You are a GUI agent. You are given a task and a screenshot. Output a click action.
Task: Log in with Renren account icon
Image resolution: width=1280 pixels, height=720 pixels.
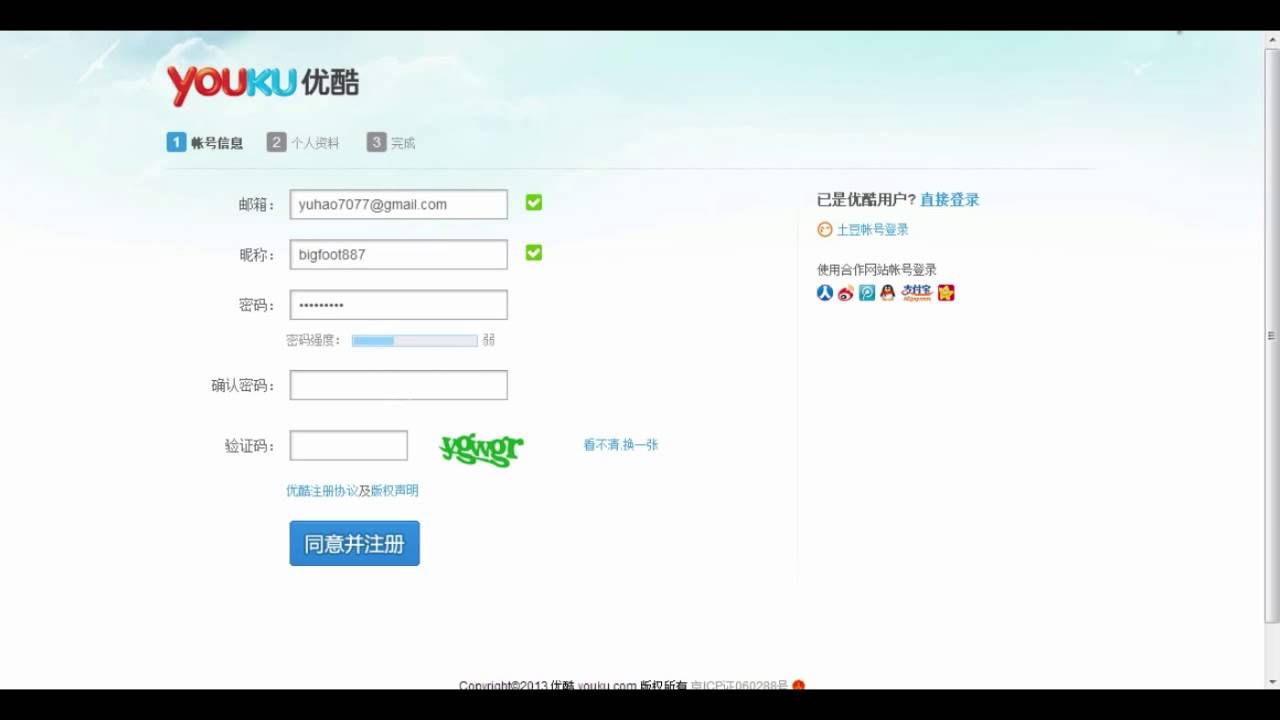[x=825, y=293]
